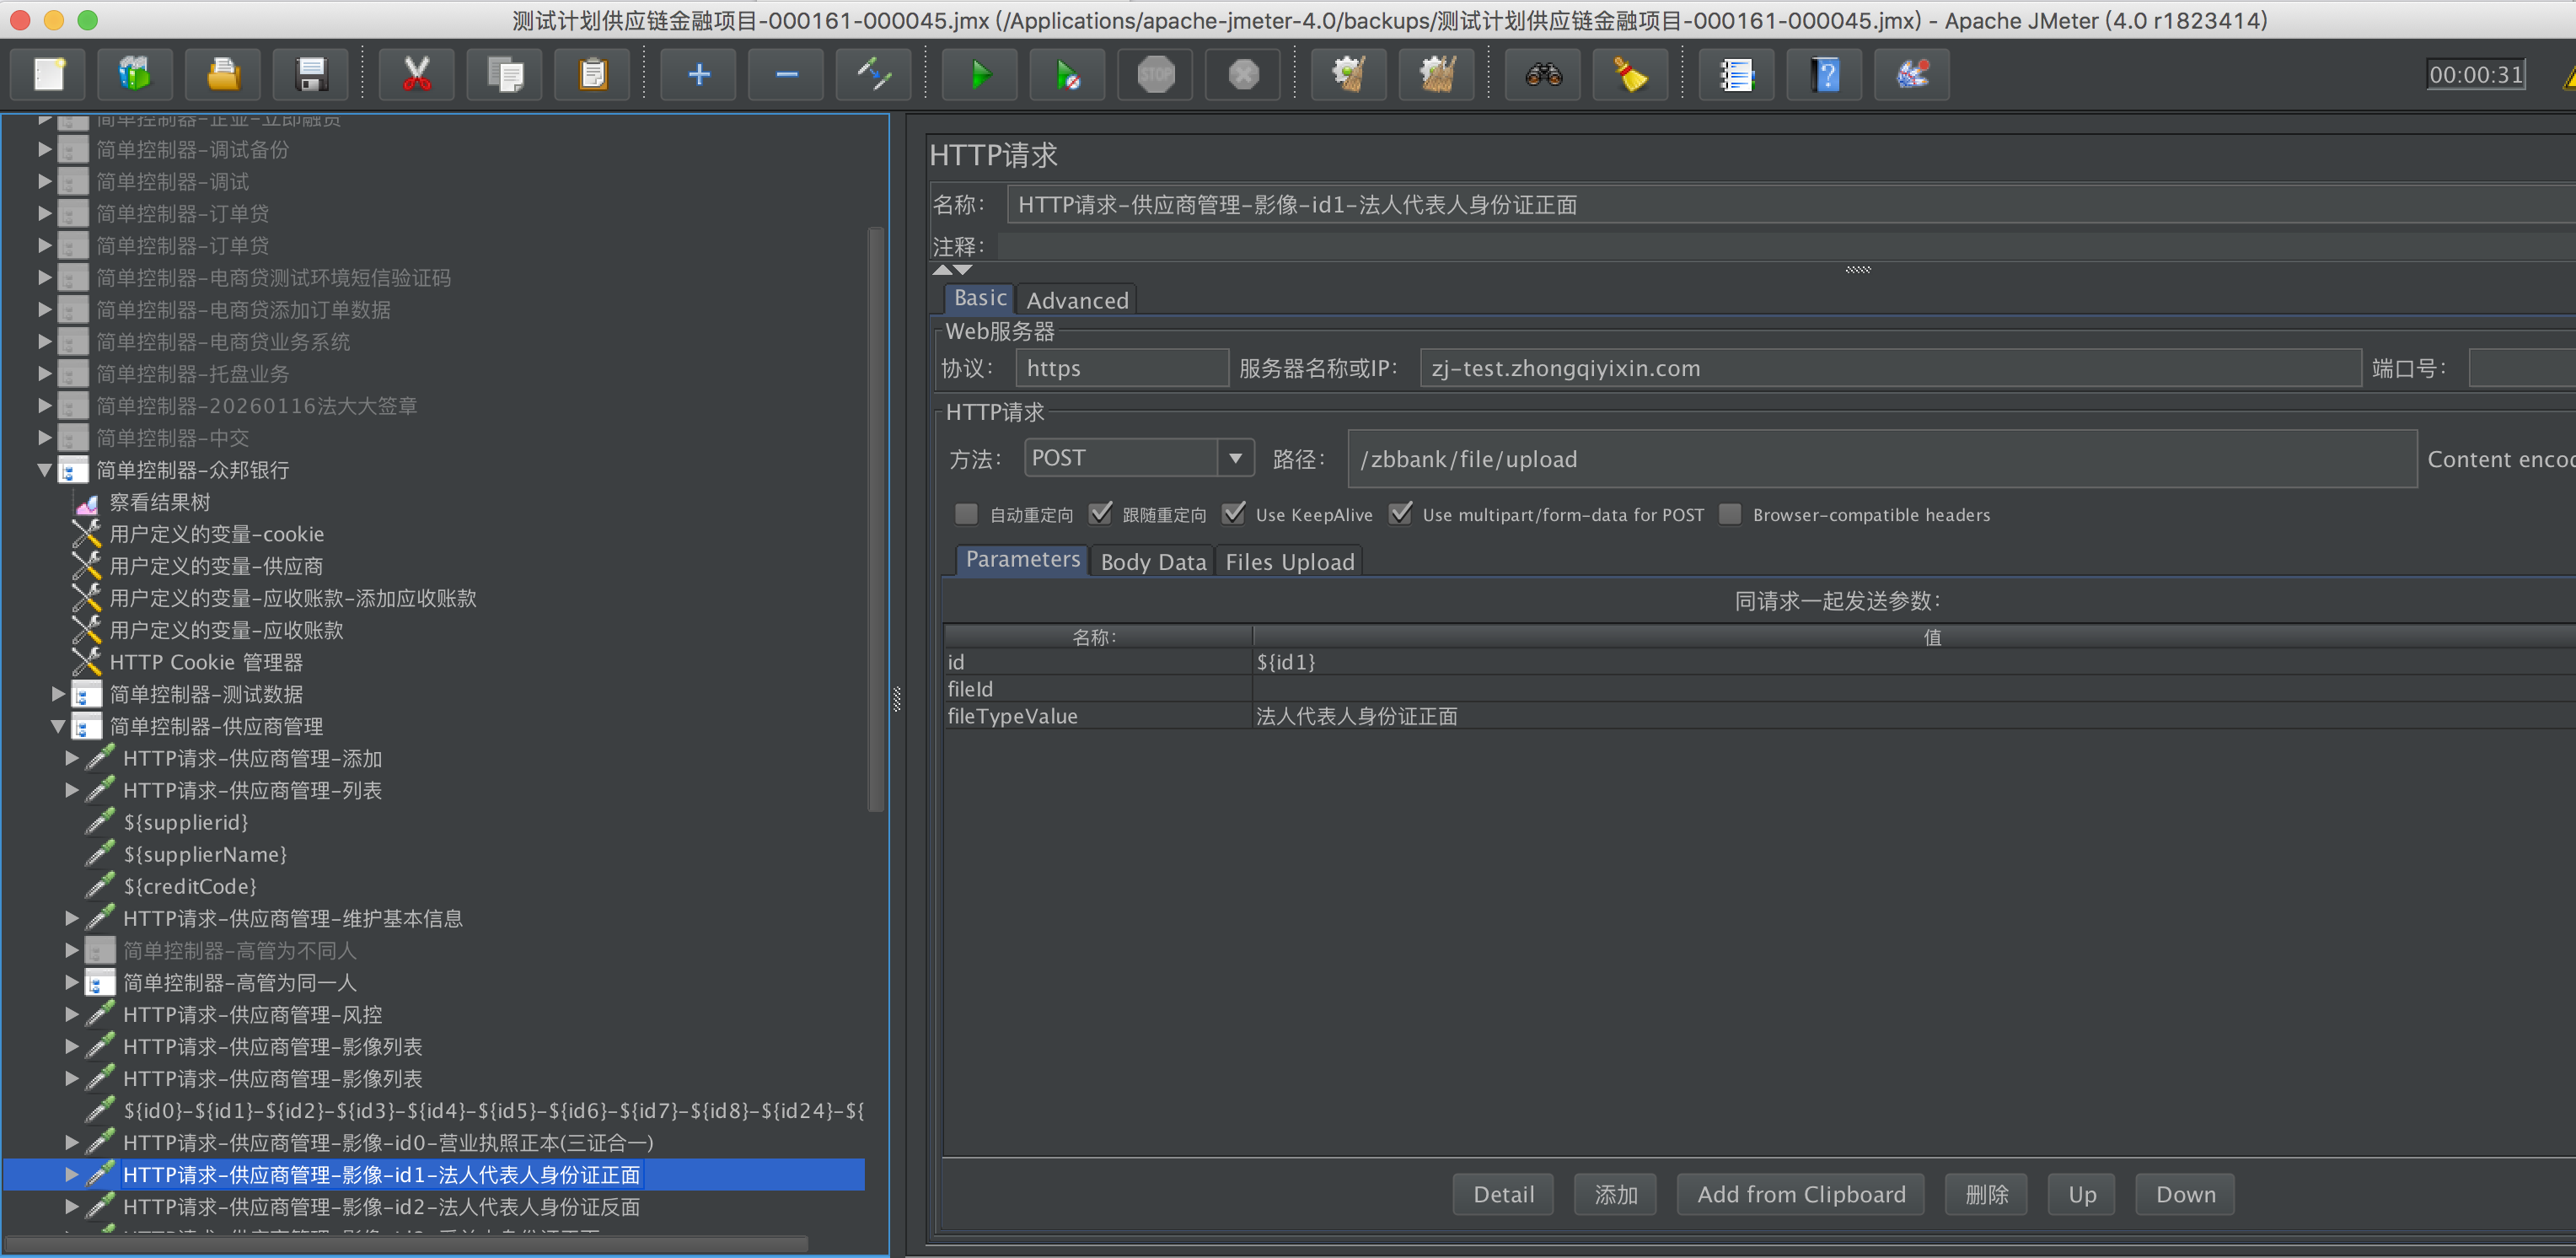Open the Files Upload tab

click(x=1289, y=562)
